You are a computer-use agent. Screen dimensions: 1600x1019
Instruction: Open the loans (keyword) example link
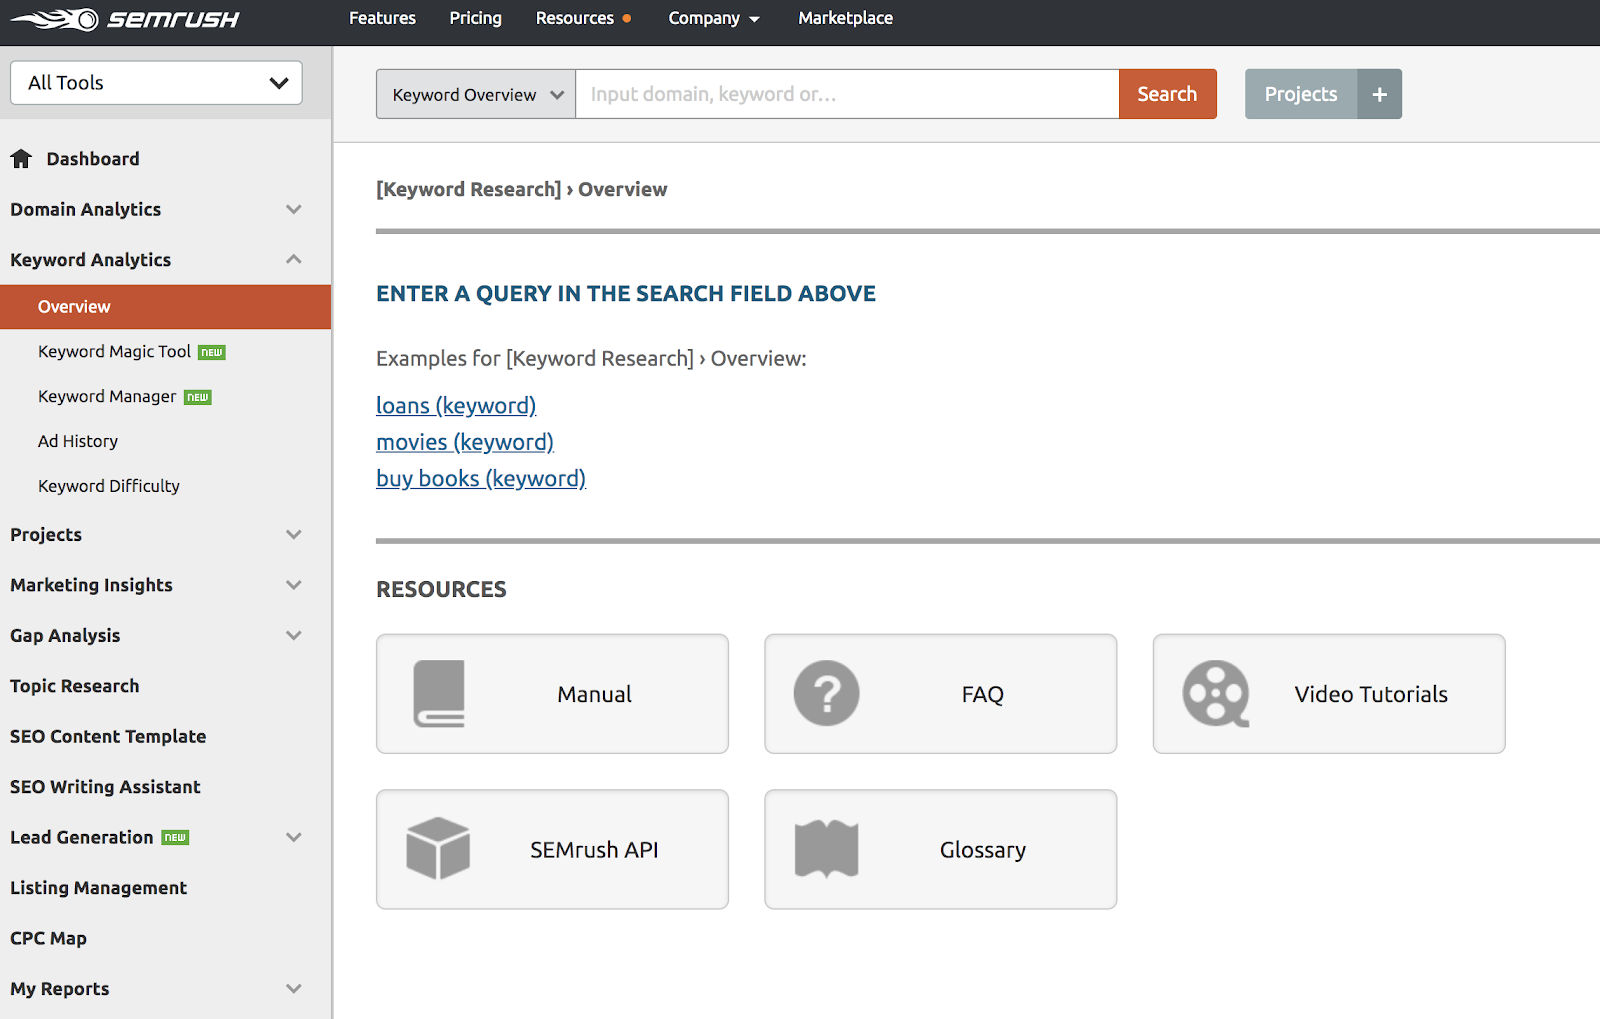click(456, 405)
